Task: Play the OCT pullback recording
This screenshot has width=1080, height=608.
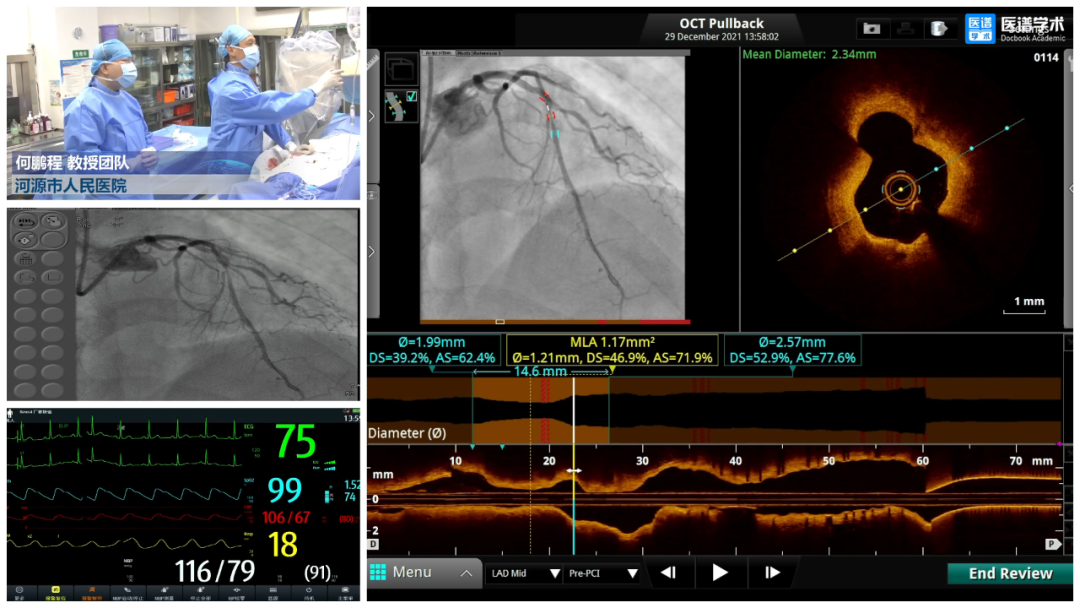Action: pyautogui.click(x=720, y=573)
